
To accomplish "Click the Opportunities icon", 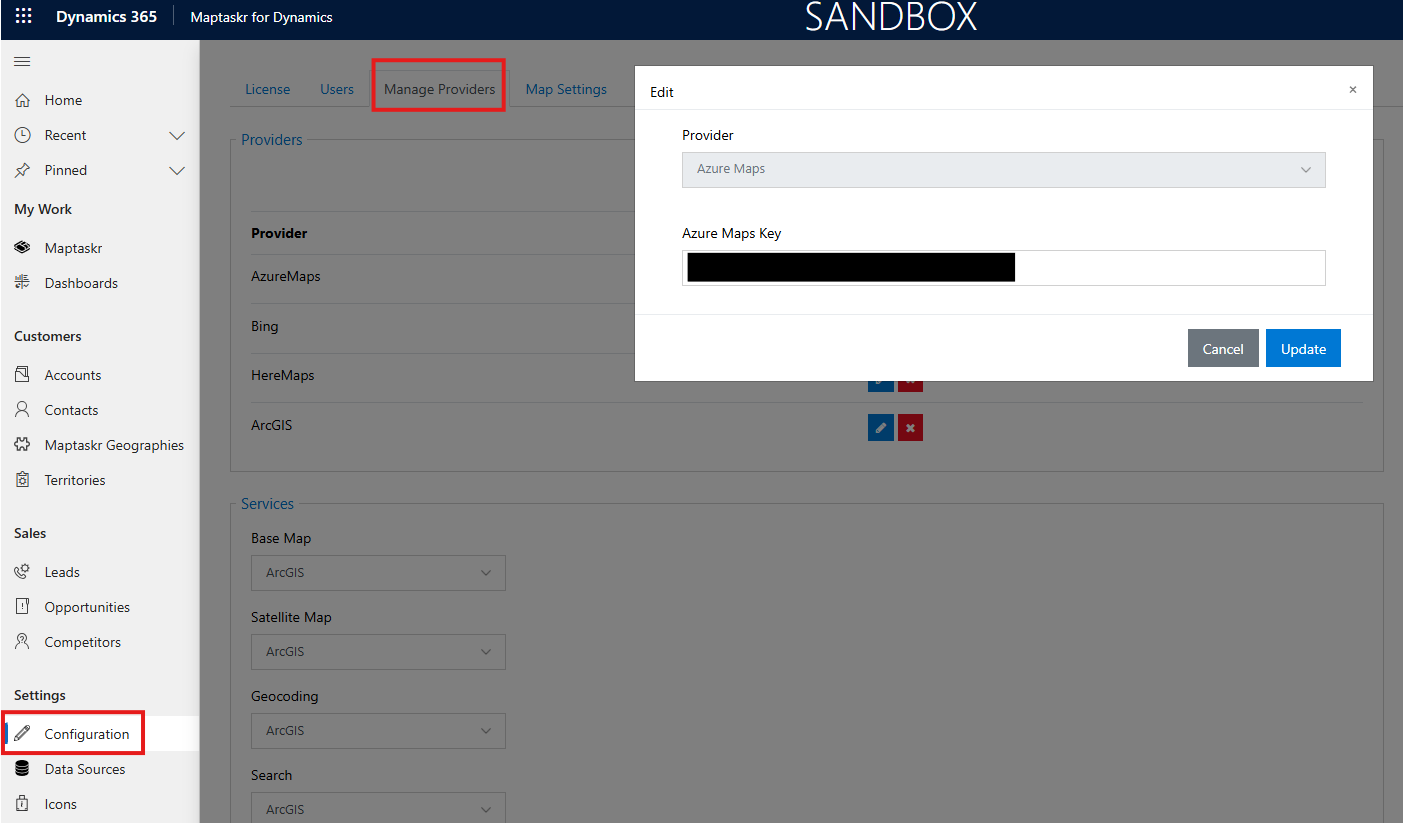I will pos(22,607).
